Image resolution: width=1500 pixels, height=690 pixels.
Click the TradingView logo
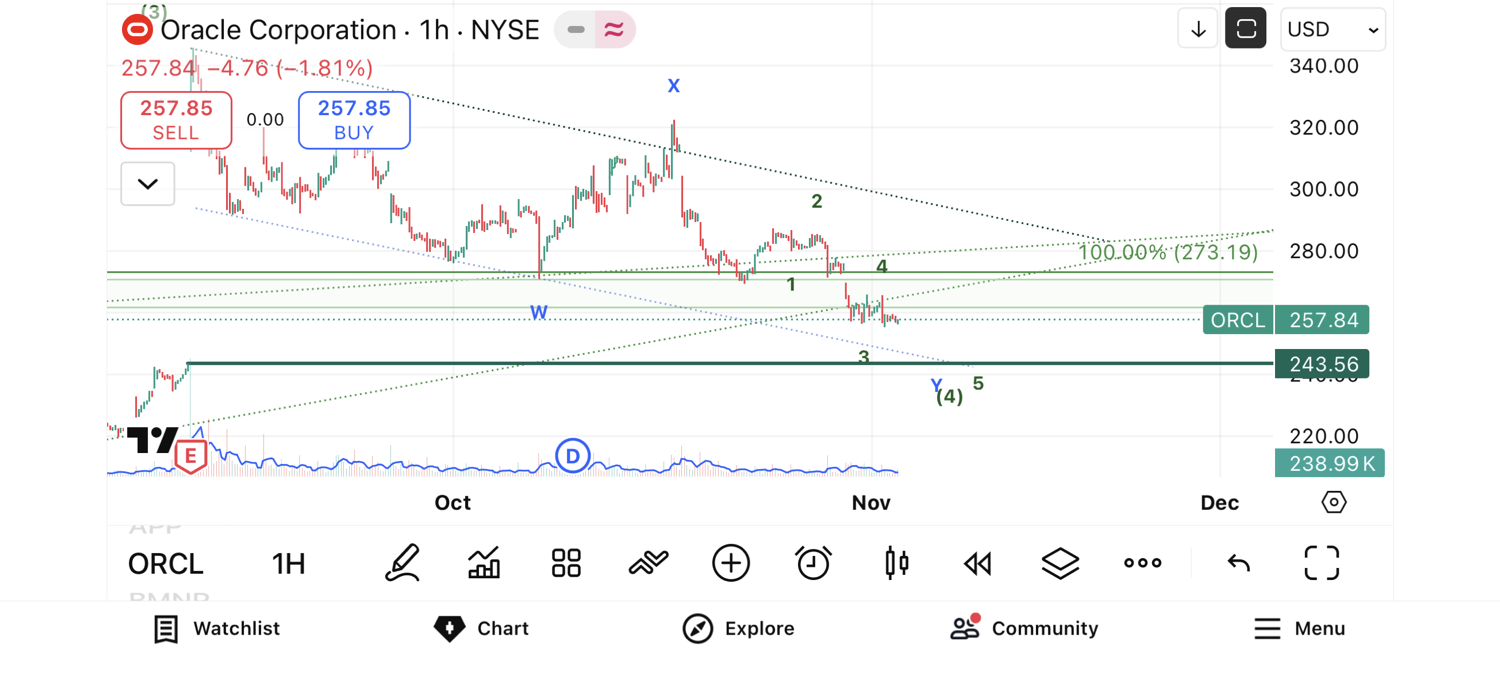(152, 440)
